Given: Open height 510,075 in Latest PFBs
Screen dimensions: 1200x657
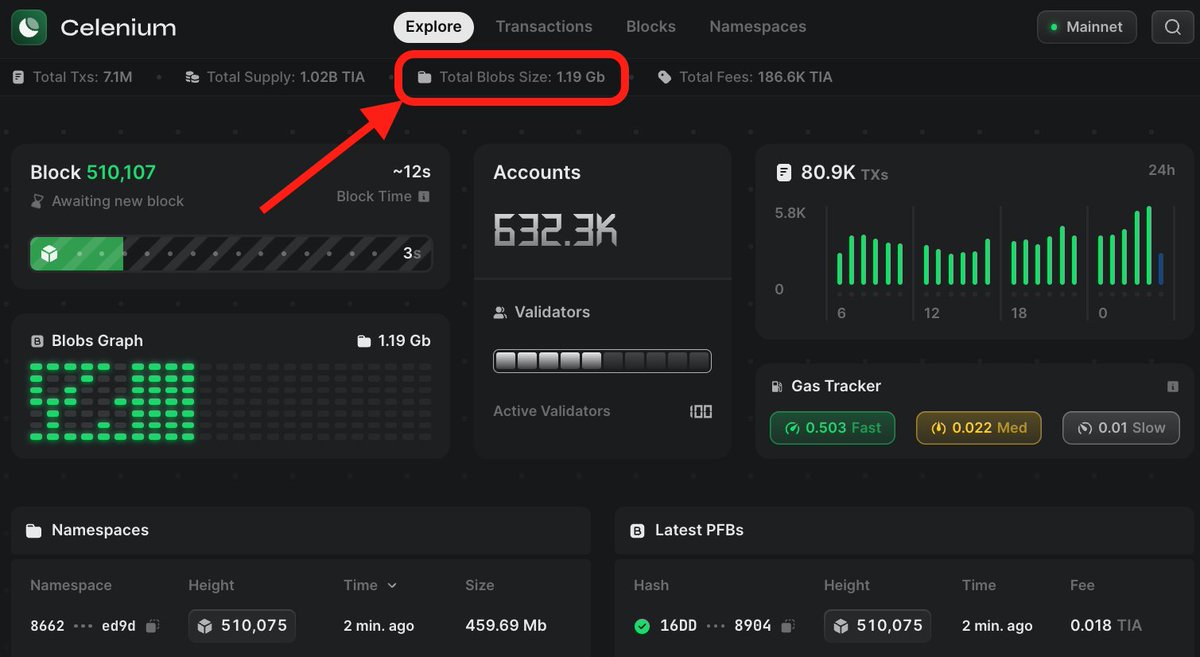Looking at the screenshot, I should (878, 626).
